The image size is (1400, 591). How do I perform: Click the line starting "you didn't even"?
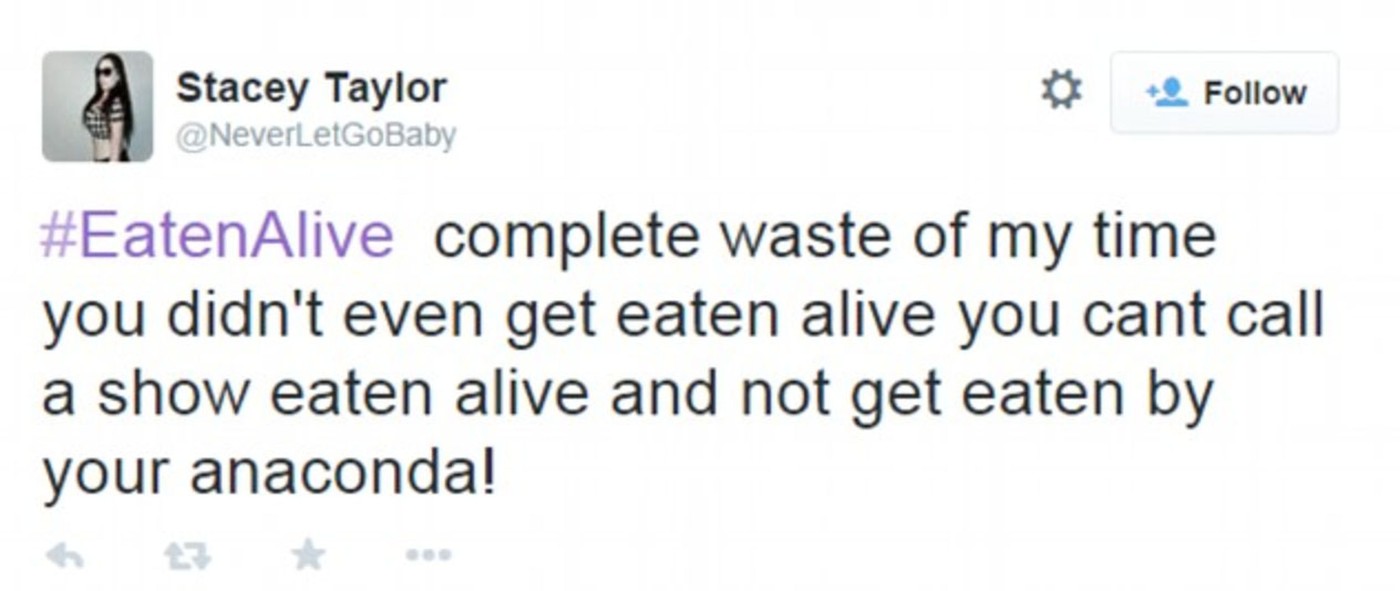(682, 315)
